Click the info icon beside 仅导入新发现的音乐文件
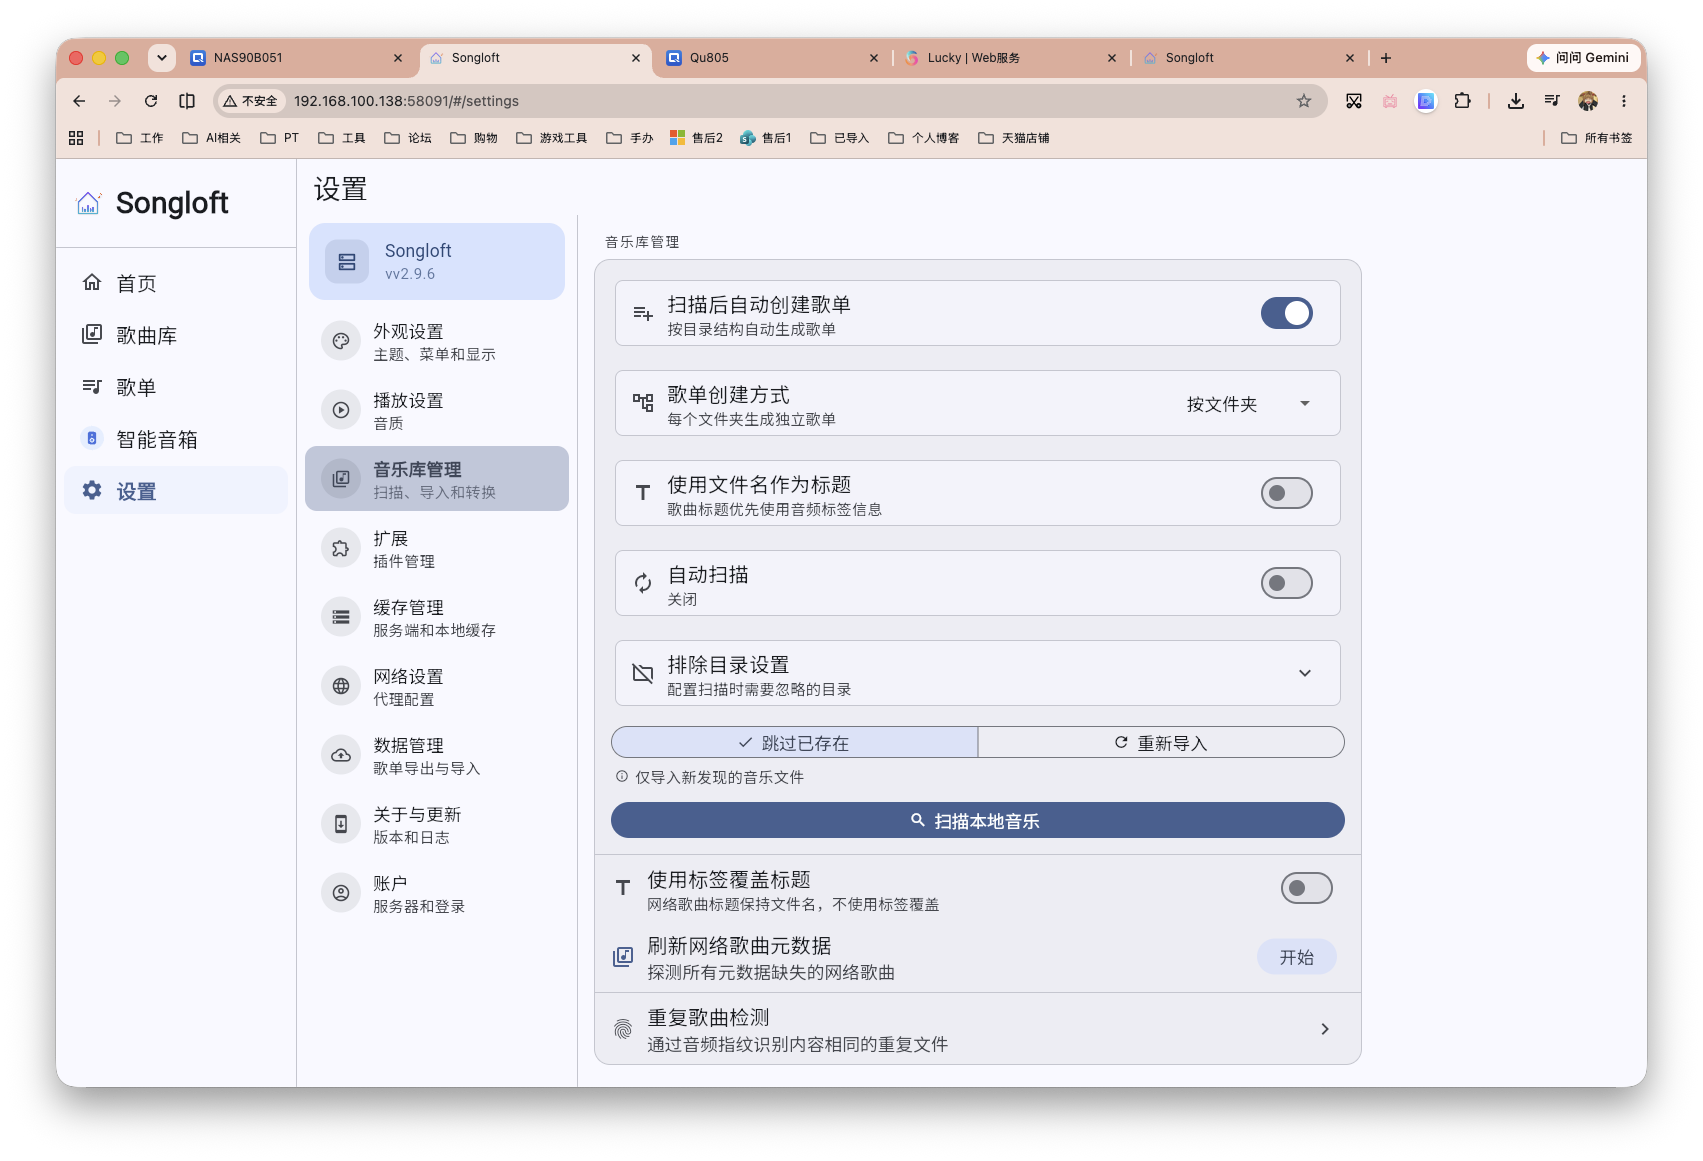Viewport: 1703px width, 1161px height. (x=622, y=776)
